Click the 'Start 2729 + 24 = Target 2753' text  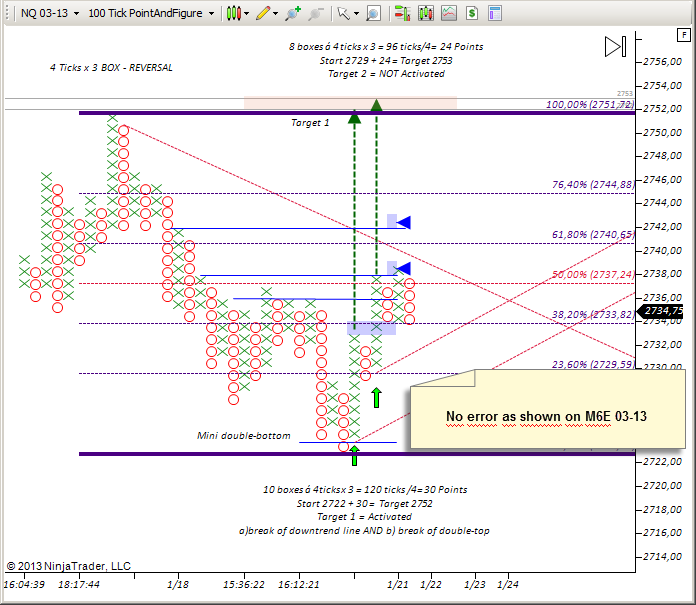[x=386, y=60]
